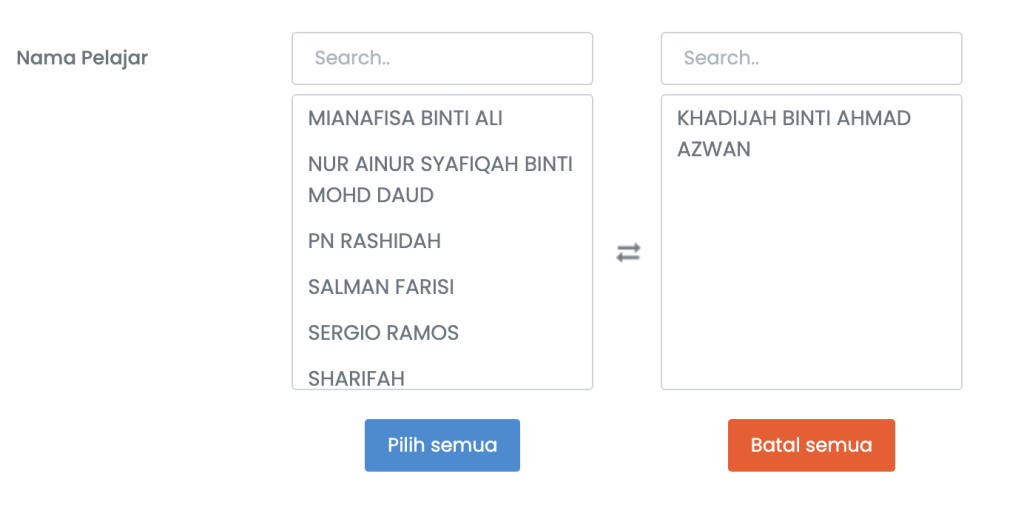This screenshot has width=1024, height=505.
Task: Click the word FARISI in the left list
Action: tap(421, 287)
